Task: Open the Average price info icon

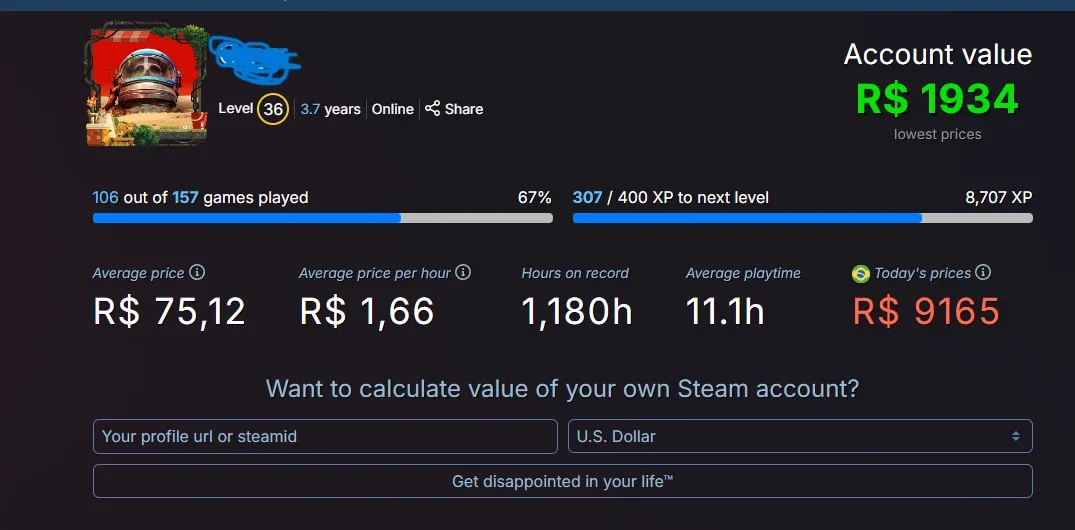Action: [197, 273]
